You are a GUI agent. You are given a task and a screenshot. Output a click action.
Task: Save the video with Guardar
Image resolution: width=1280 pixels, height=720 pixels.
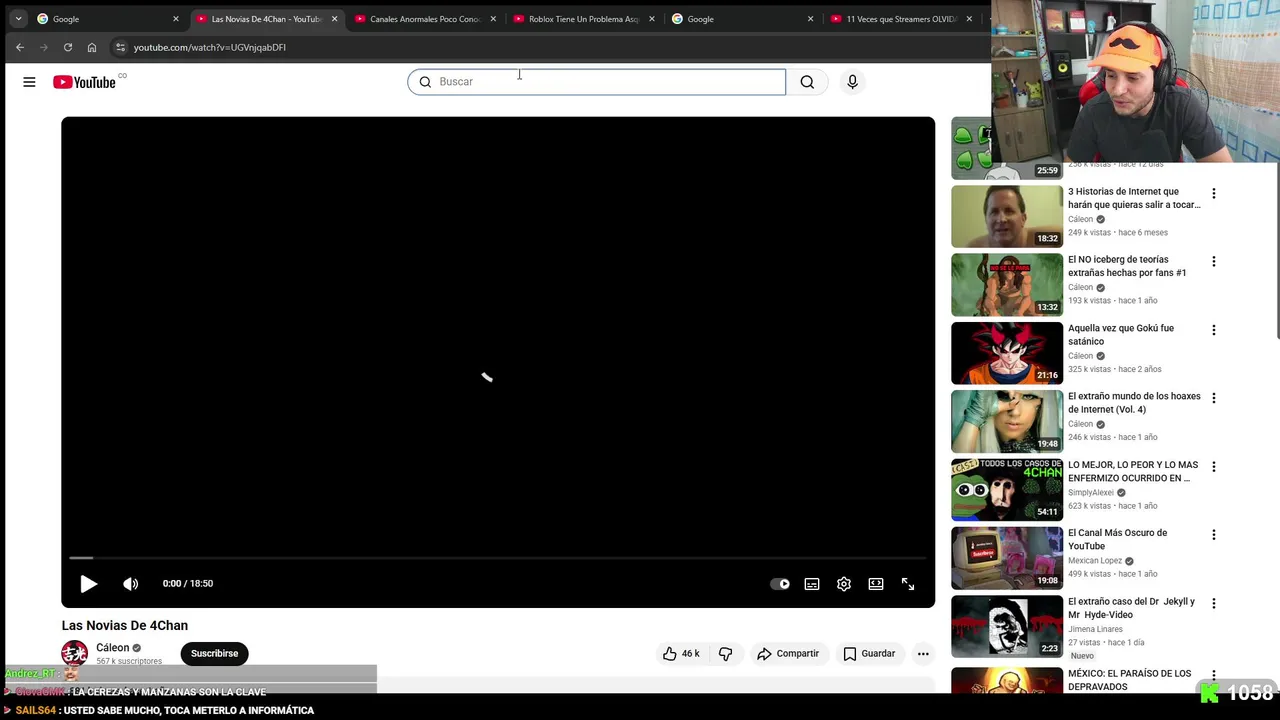click(x=869, y=654)
